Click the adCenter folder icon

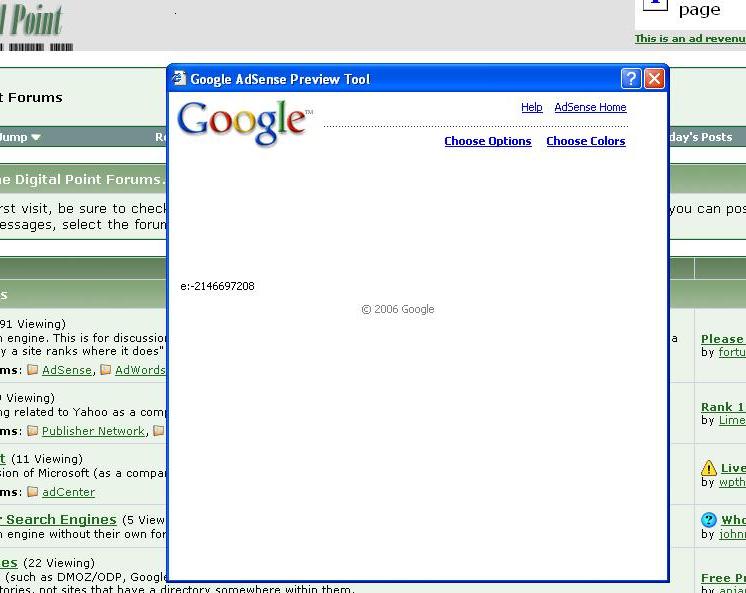32,491
